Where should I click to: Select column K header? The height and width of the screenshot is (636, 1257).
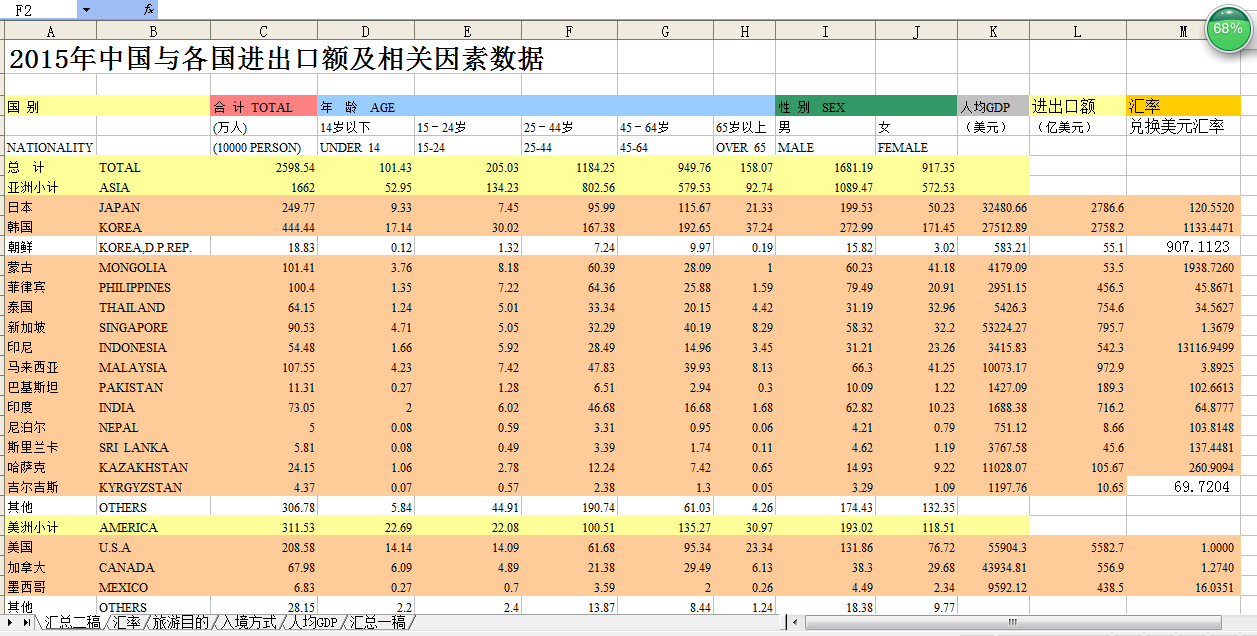(x=993, y=31)
